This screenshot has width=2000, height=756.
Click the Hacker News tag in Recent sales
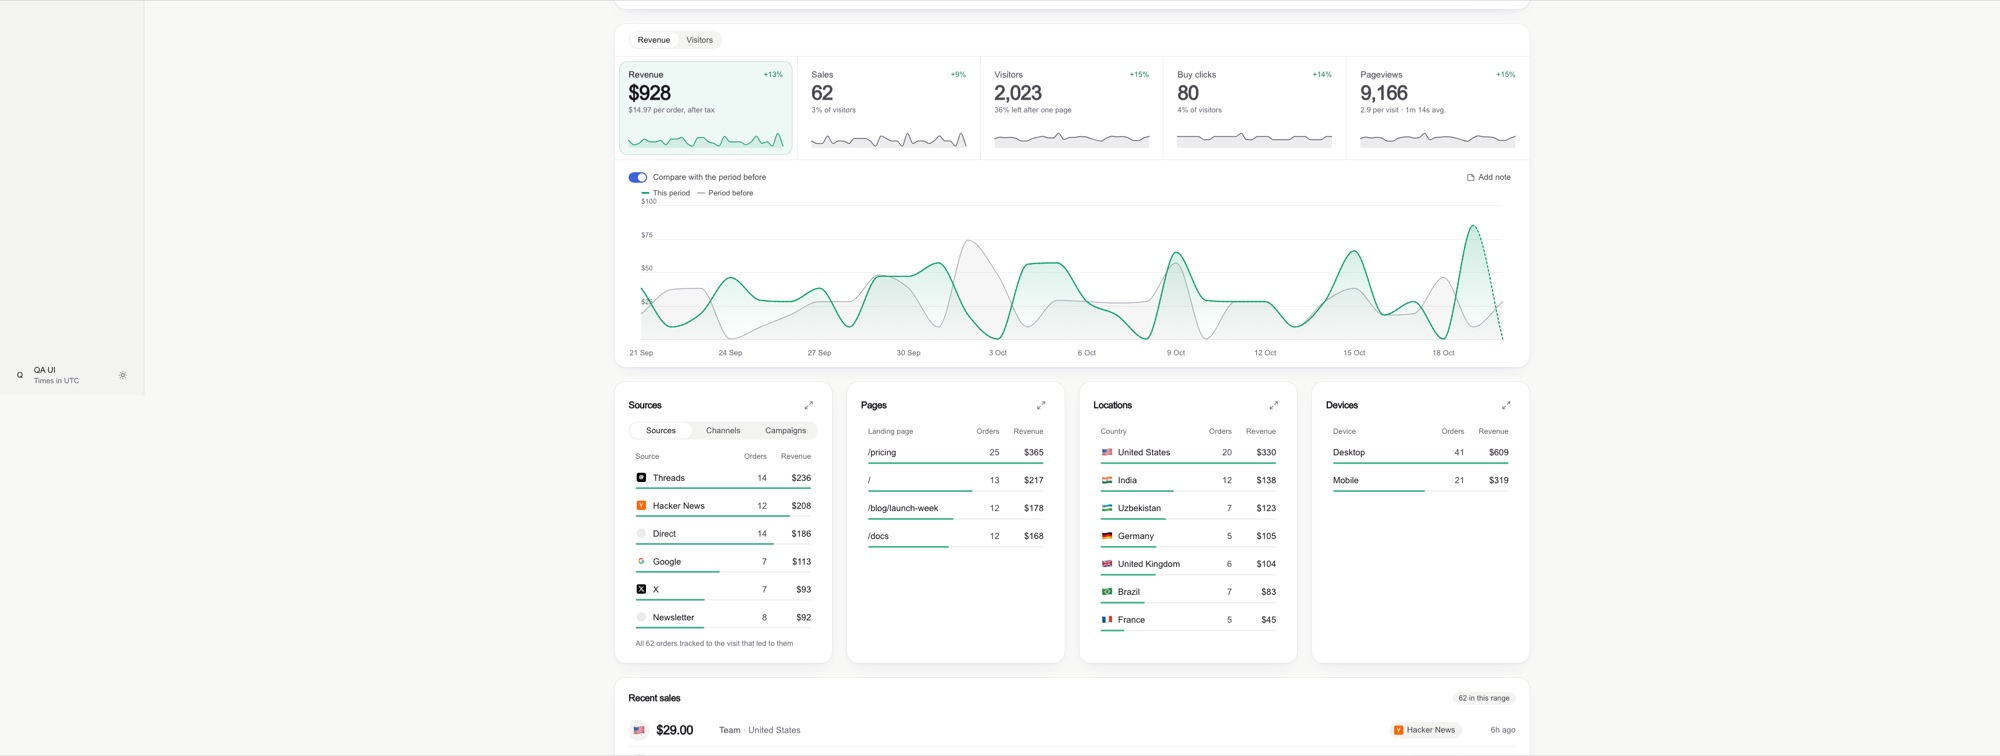pyautogui.click(x=1425, y=731)
